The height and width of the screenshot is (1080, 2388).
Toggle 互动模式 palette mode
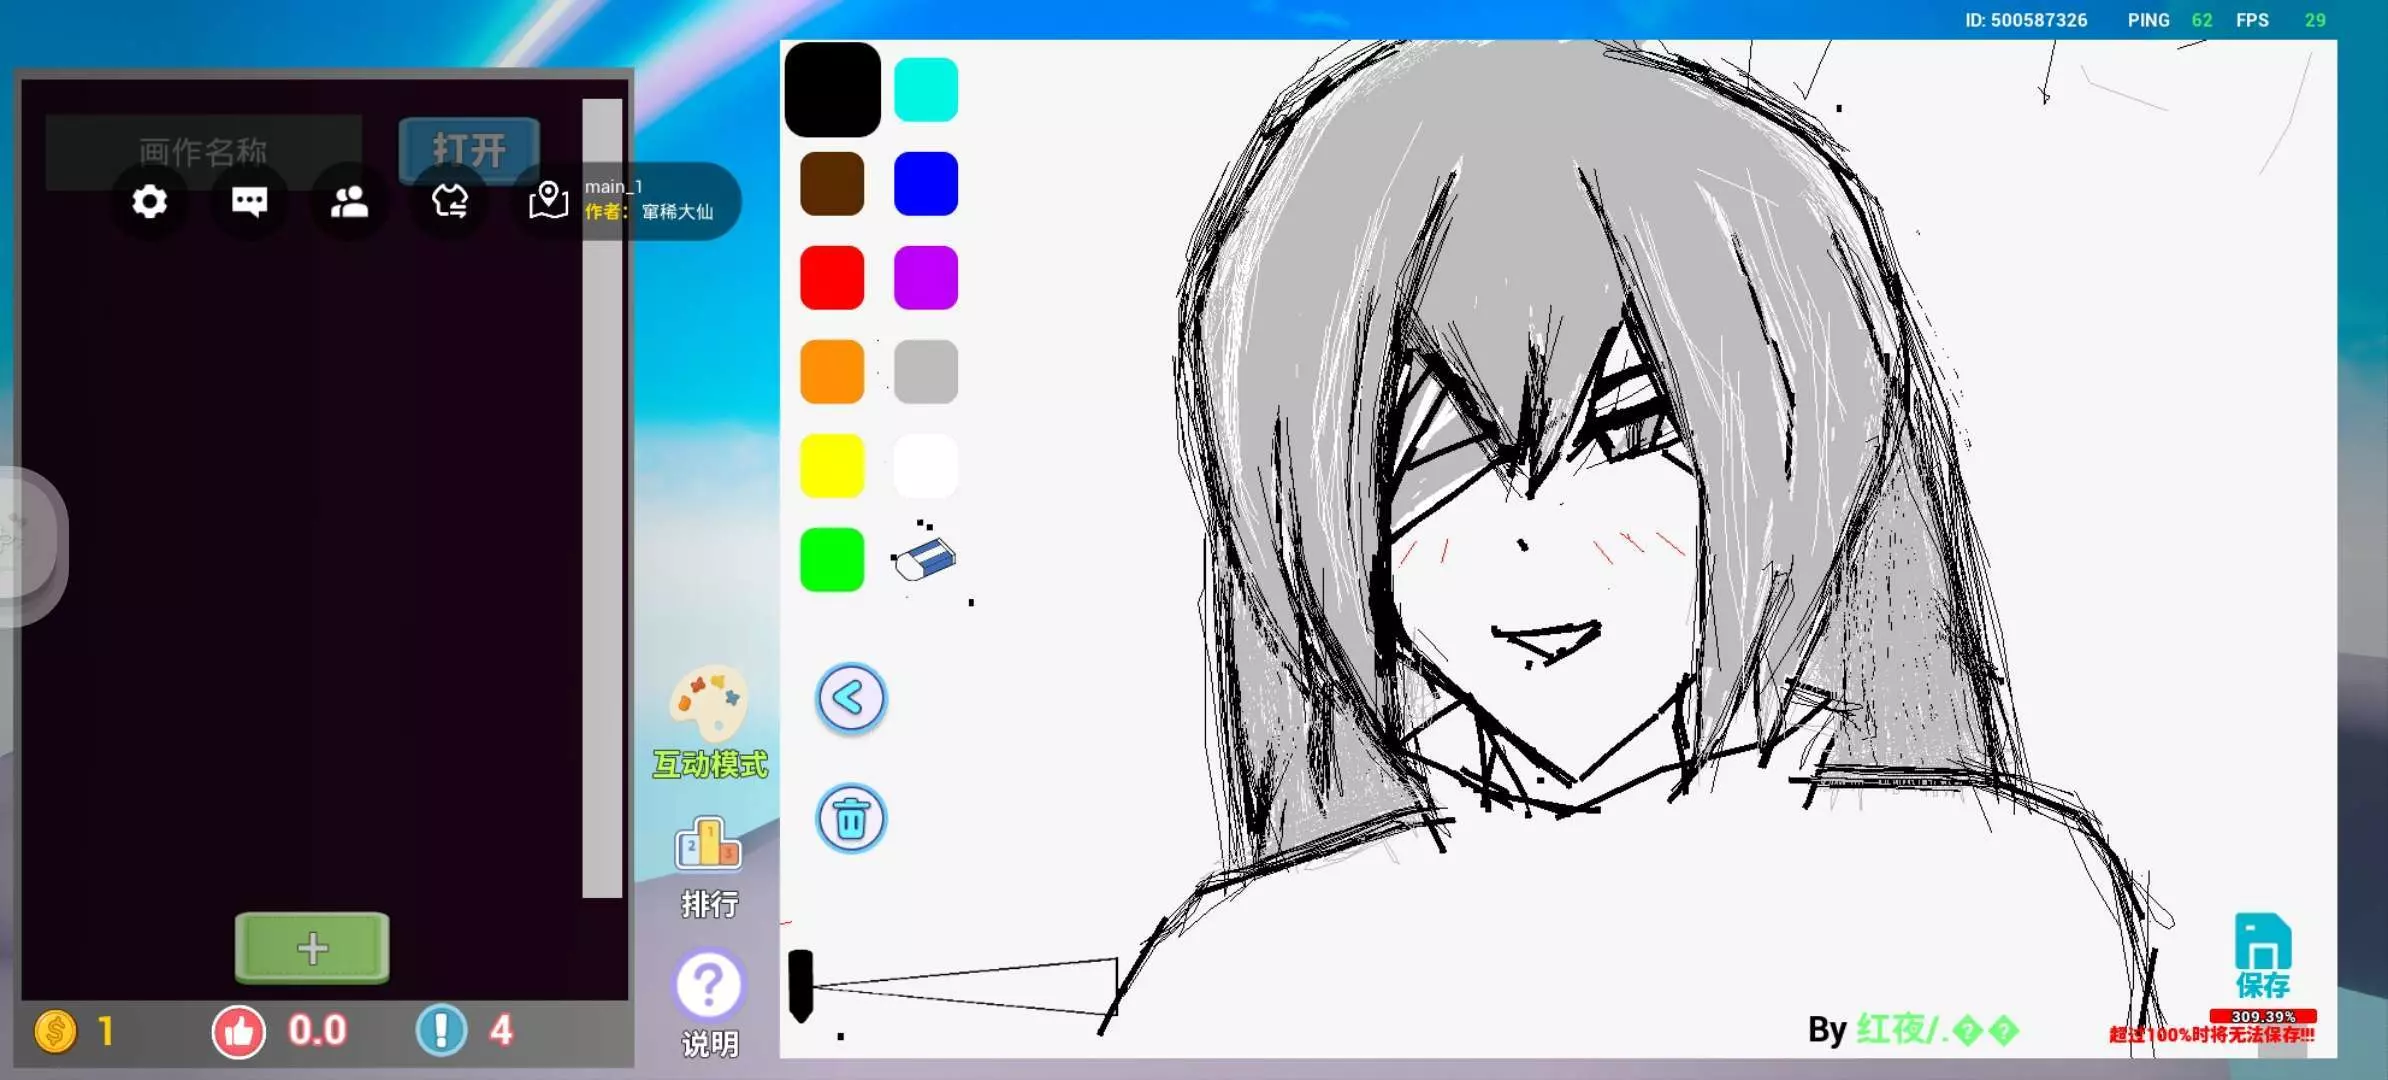click(709, 722)
